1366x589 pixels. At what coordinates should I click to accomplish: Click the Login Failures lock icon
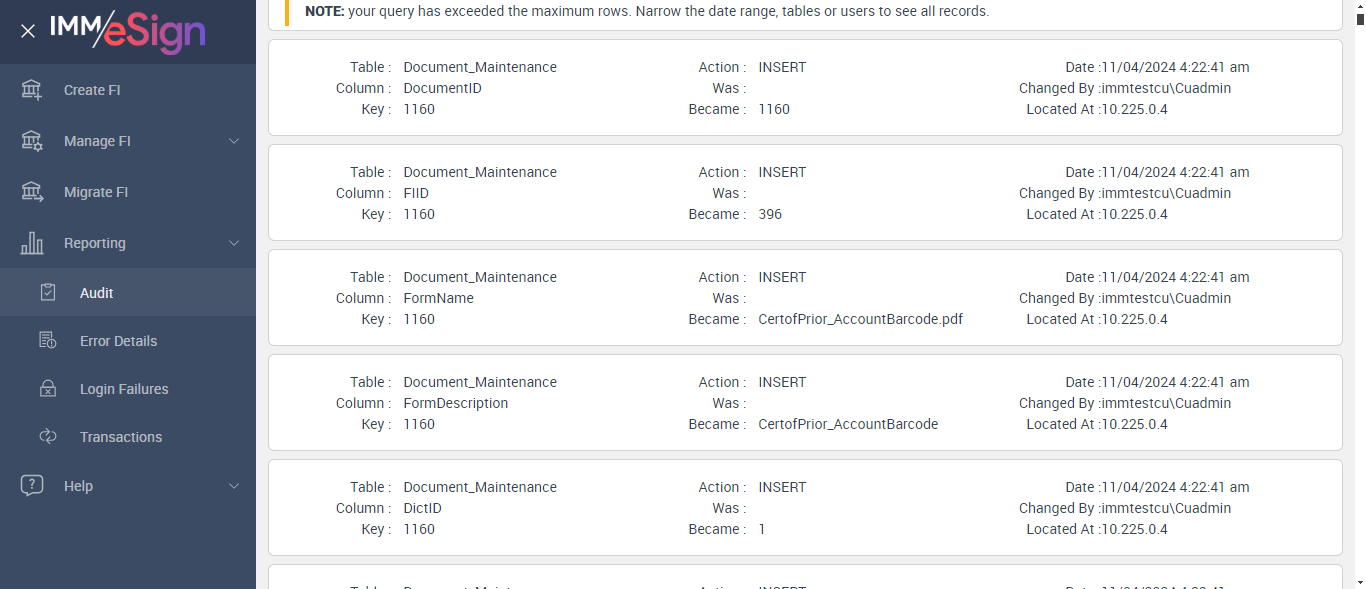coord(48,389)
